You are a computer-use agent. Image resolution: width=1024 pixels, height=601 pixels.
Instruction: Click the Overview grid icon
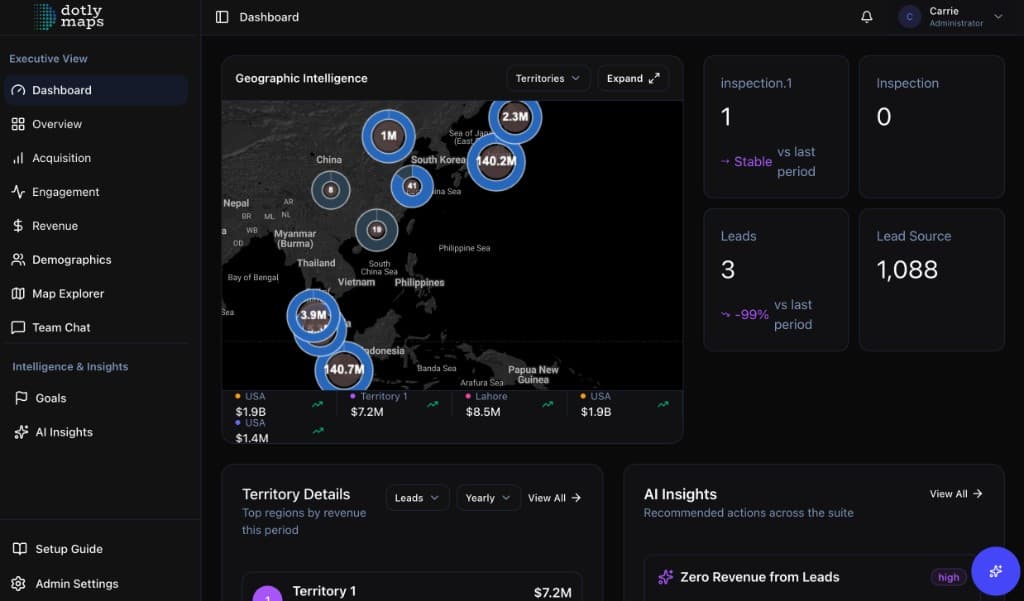tap(18, 124)
